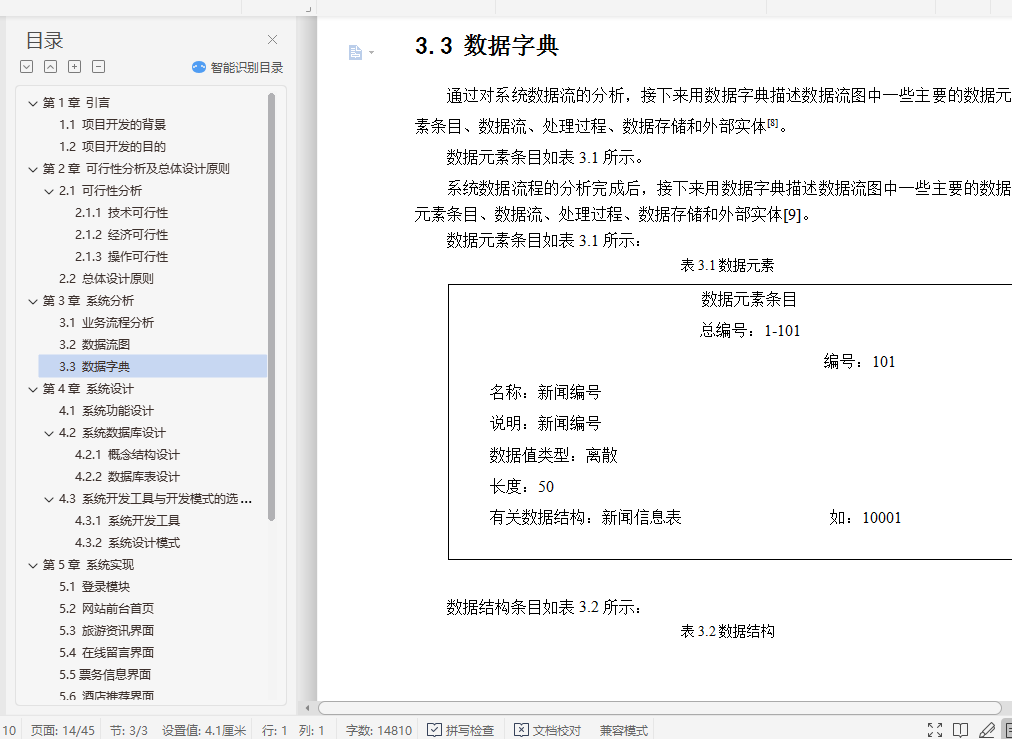The width and height of the screenshot is (1012, 739).
Task: Collapse the 第3章 系统分析 chevron
Action: (x=33, y=301)
